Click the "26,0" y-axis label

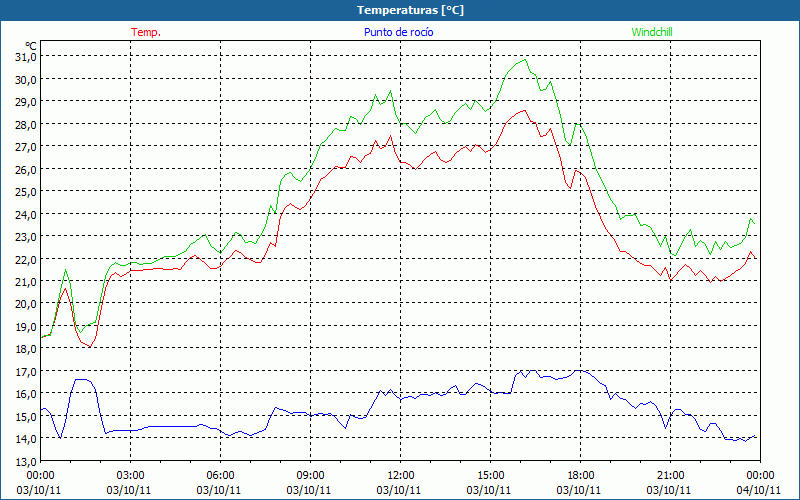26,169
